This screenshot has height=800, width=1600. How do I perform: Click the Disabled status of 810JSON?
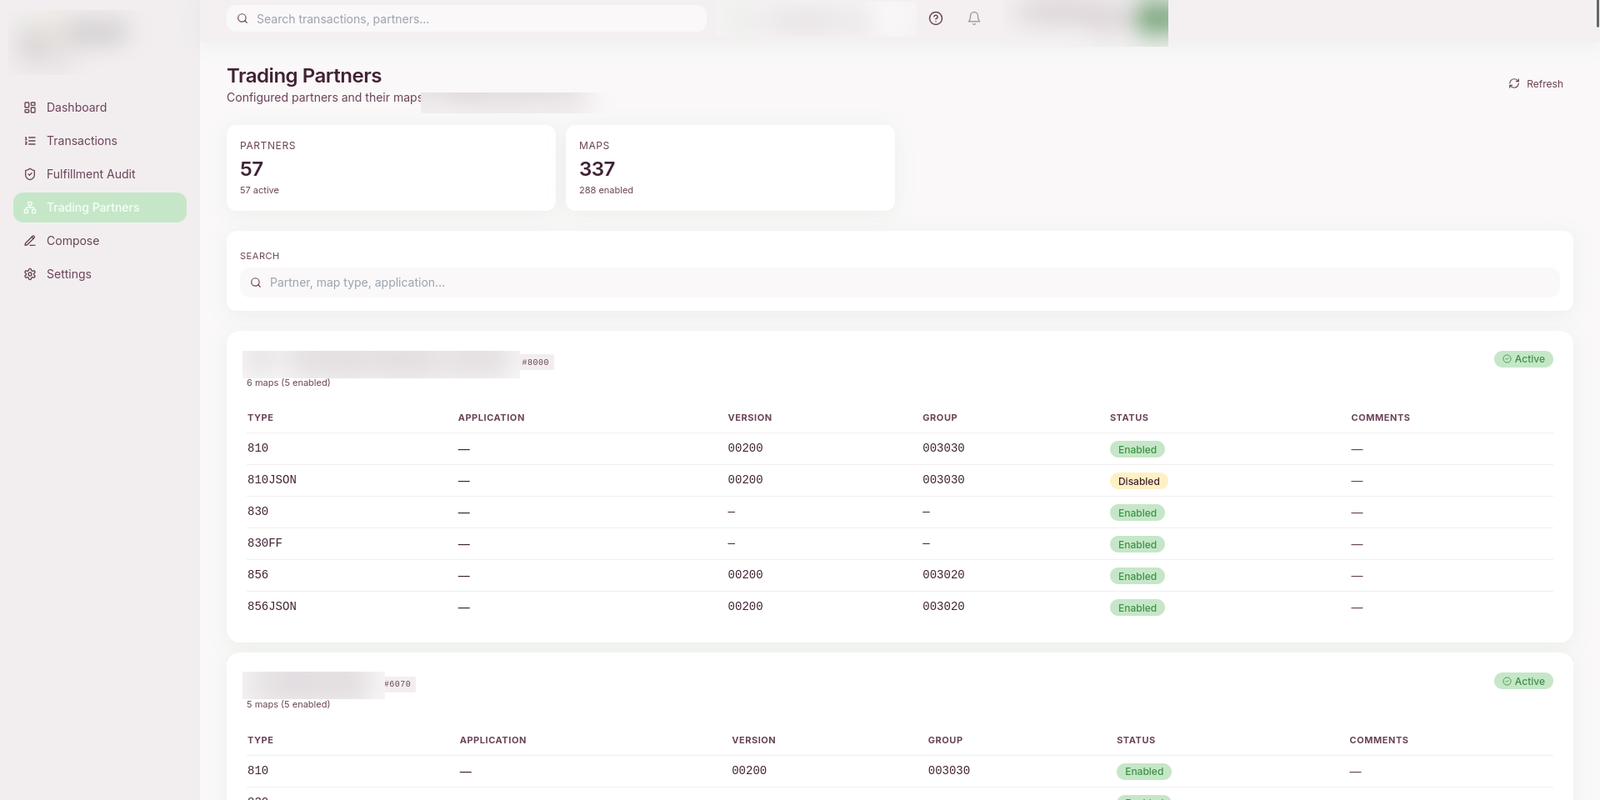pyautogui.click(x=1139, y=481)
